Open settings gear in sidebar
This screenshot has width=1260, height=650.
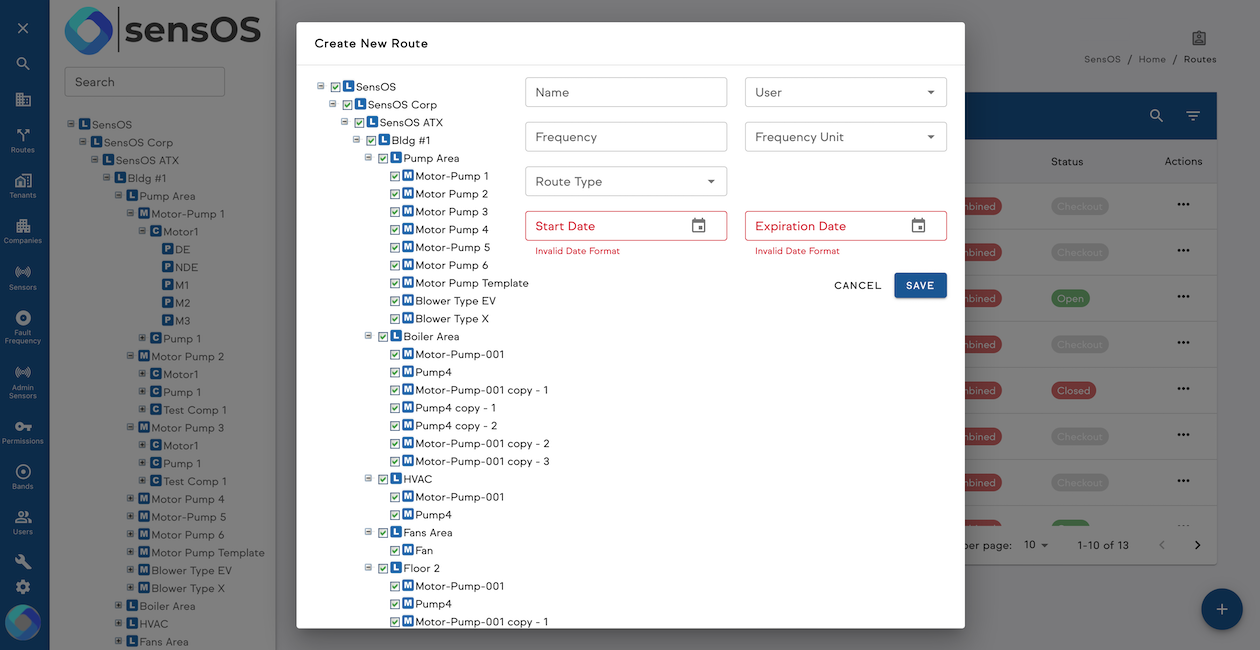click(x=23, y=587)
